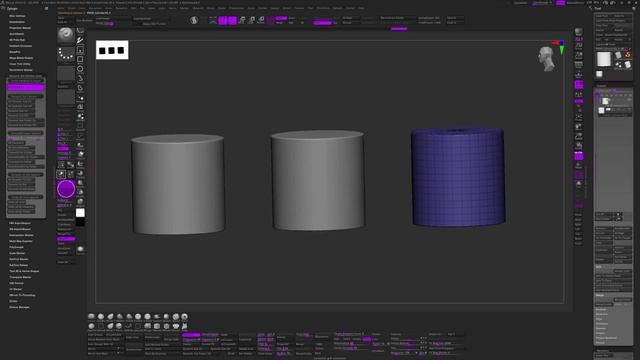
Task: Select the square-outline stroke icon in left column
Action: tap(80, 60)
